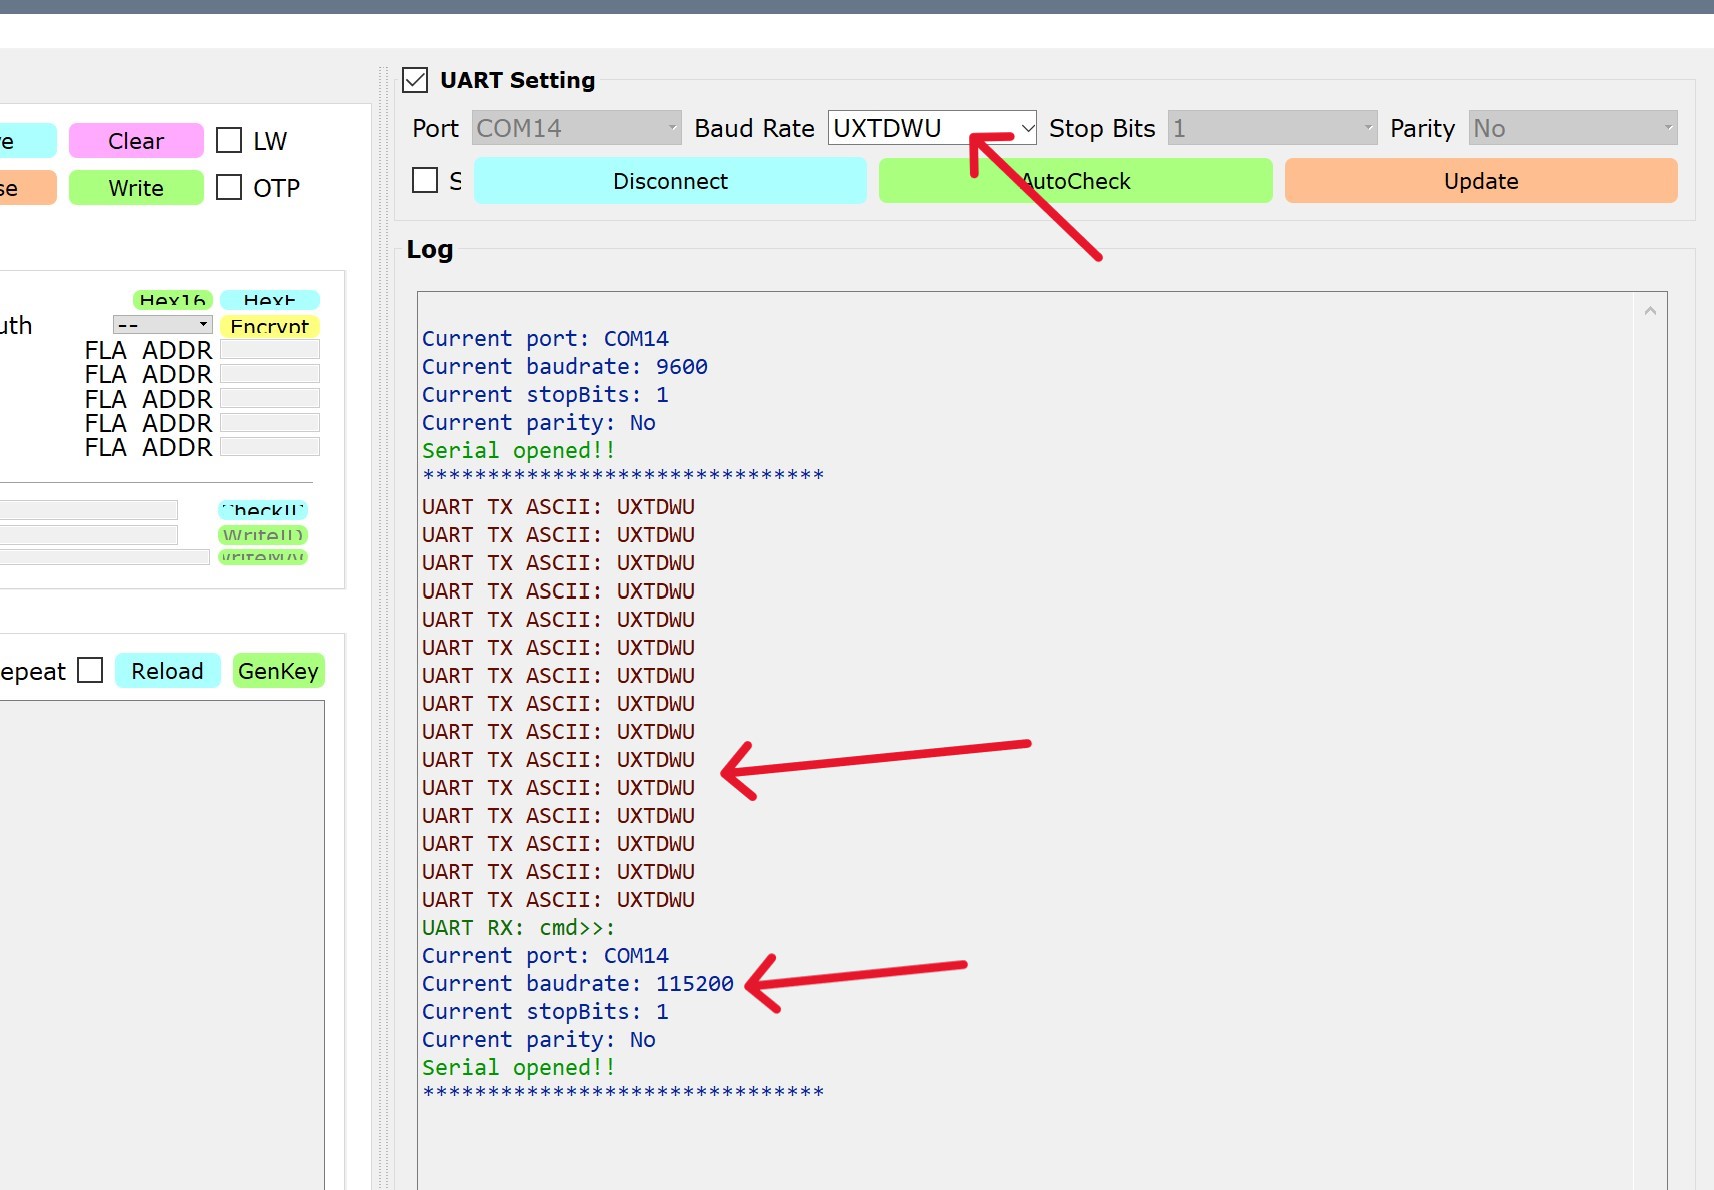Click the 'Current baudrate: 9600' log line
This screenshot has width=1714, height=1190.
tap(565, 367)
